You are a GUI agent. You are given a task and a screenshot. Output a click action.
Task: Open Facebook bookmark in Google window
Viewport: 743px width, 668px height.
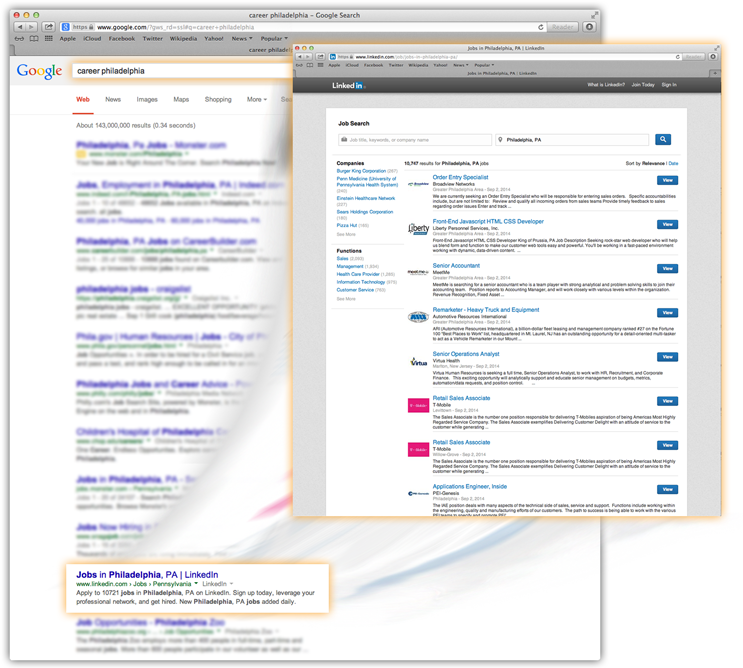[122, 39]
